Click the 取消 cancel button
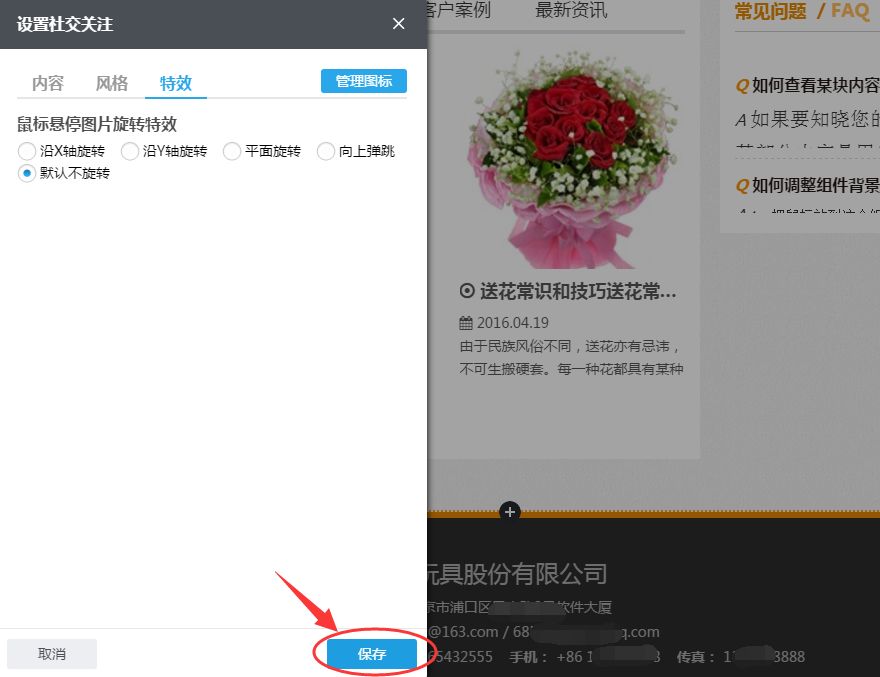This screenshot has height=677, width=880. pos(51,653)
